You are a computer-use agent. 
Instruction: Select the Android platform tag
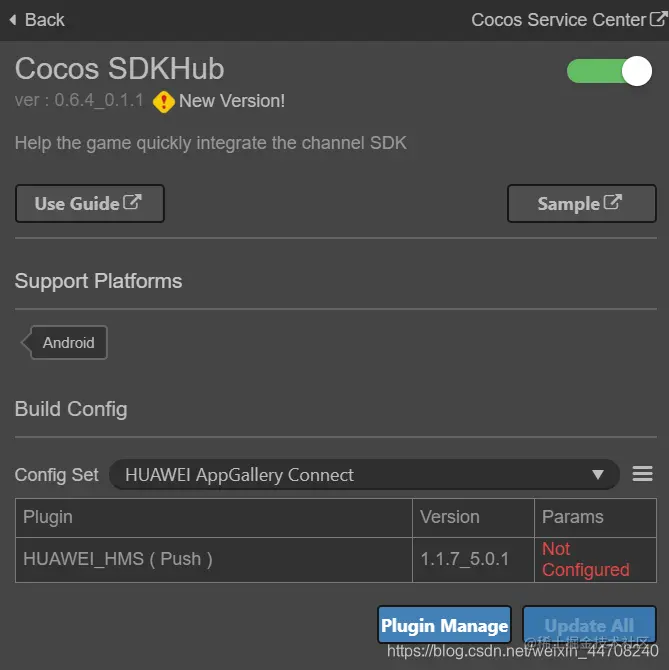pyautogui.click(x=64, y=342)
